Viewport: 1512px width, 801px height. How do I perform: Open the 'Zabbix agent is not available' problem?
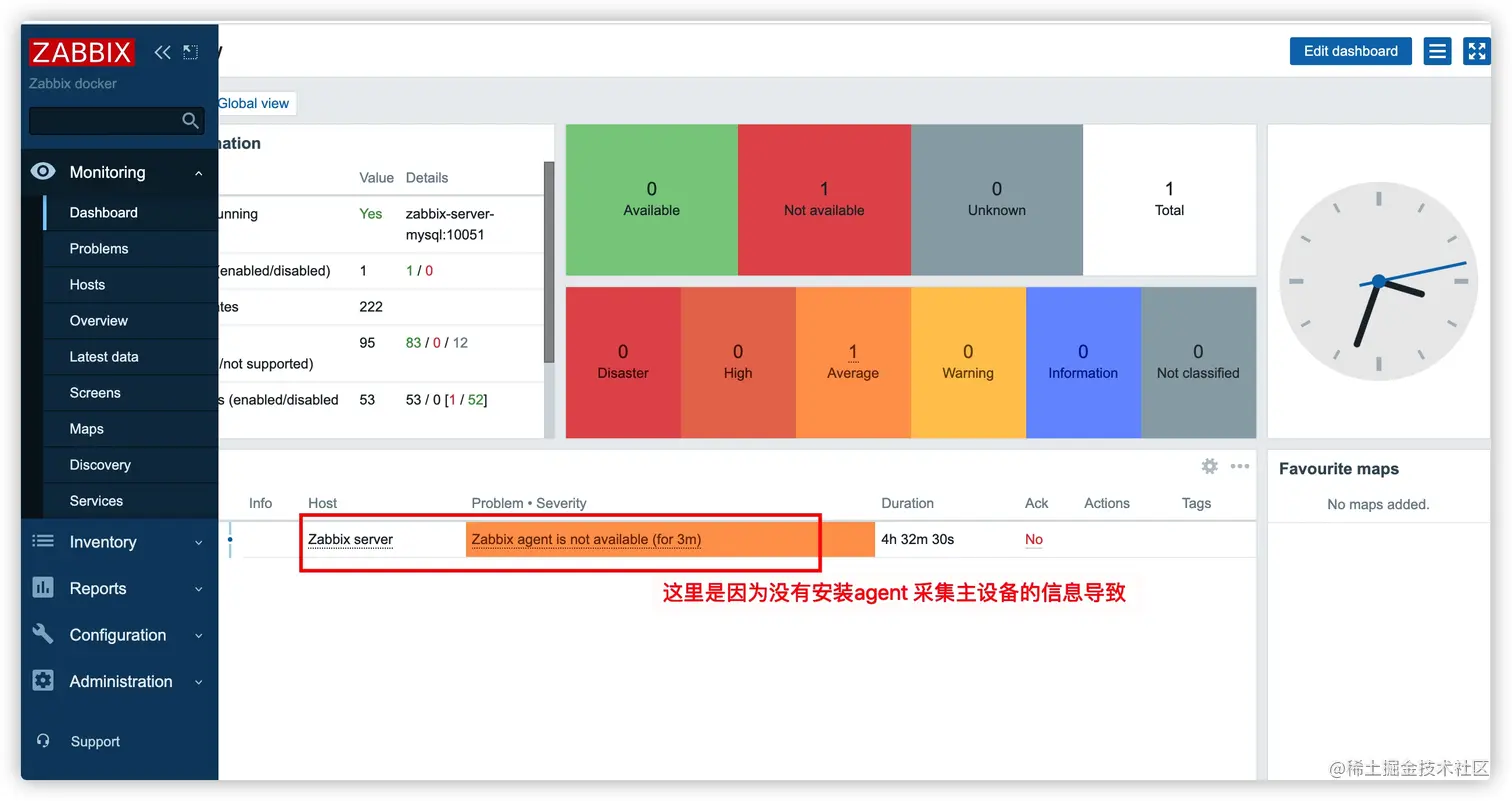pos(586,539)
